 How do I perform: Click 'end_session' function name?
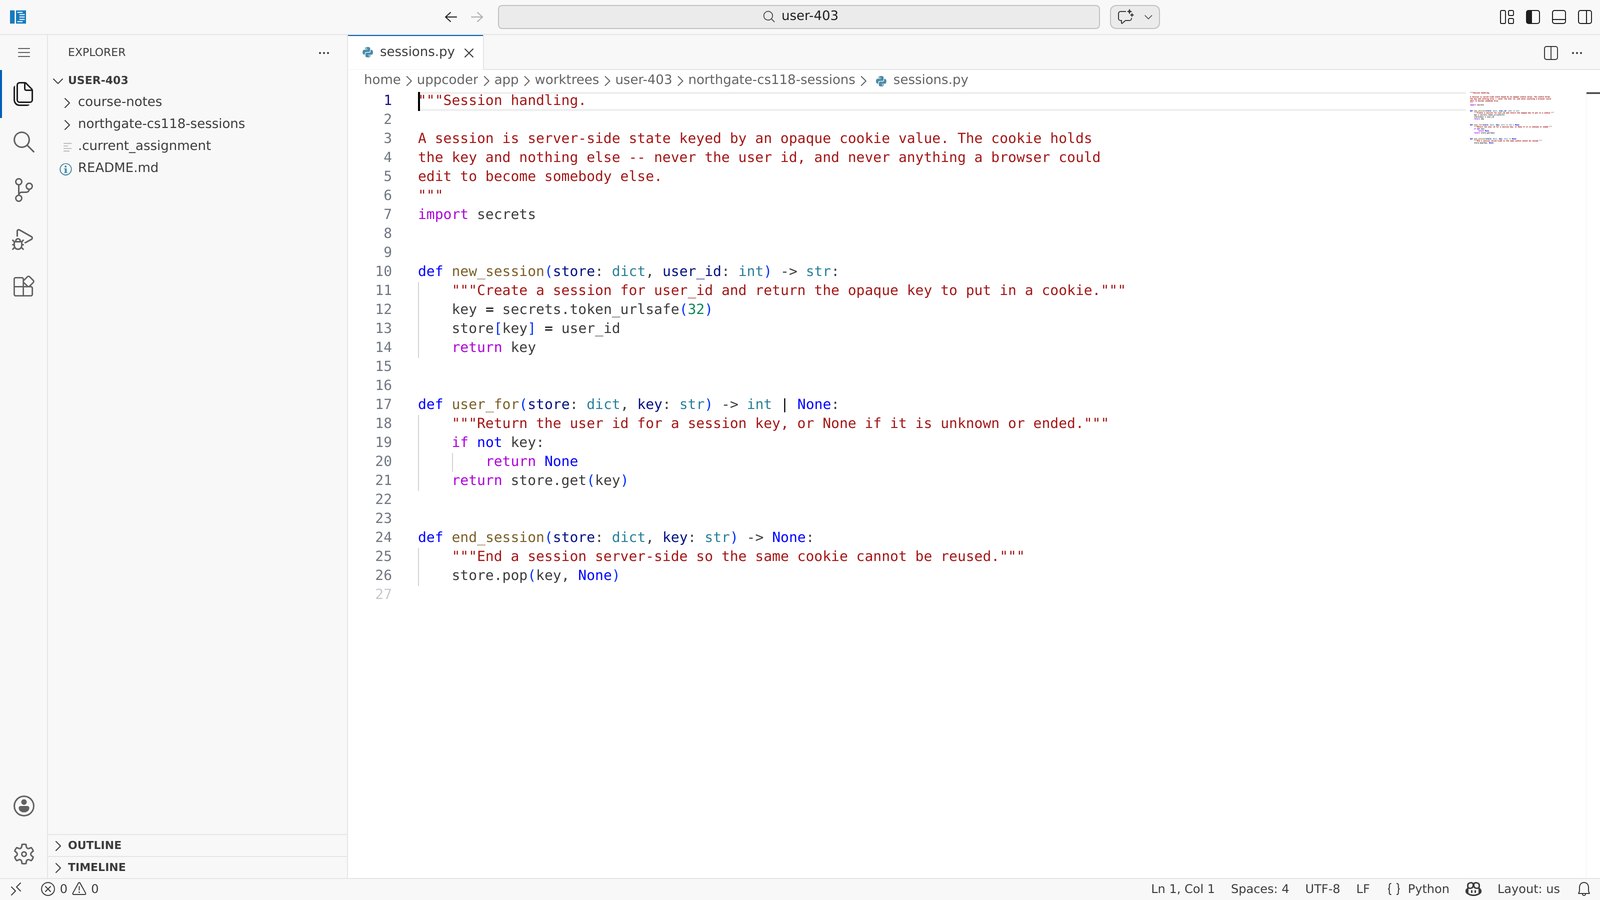coord(498,537)
